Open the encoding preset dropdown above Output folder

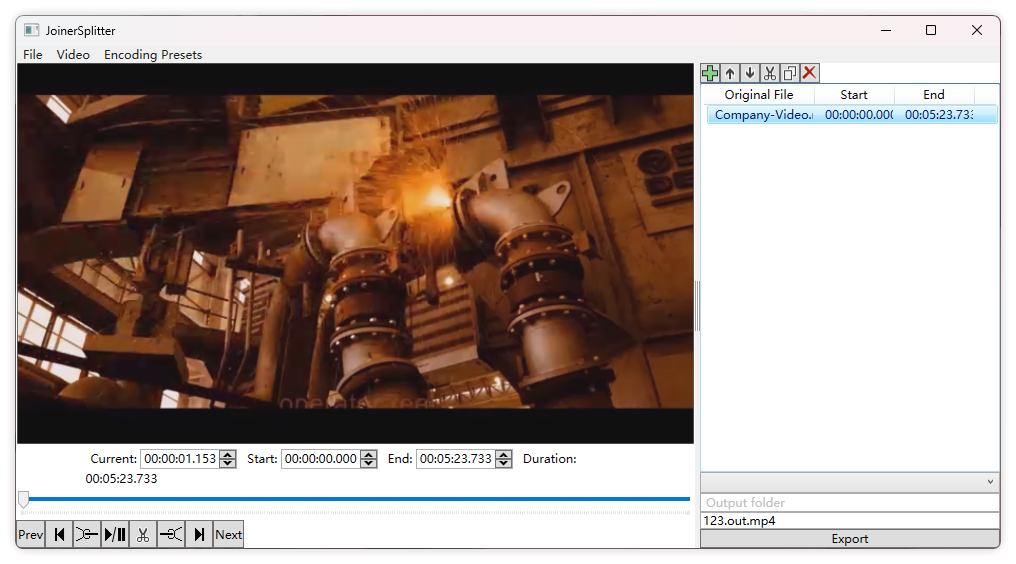[x=849, y=482]
